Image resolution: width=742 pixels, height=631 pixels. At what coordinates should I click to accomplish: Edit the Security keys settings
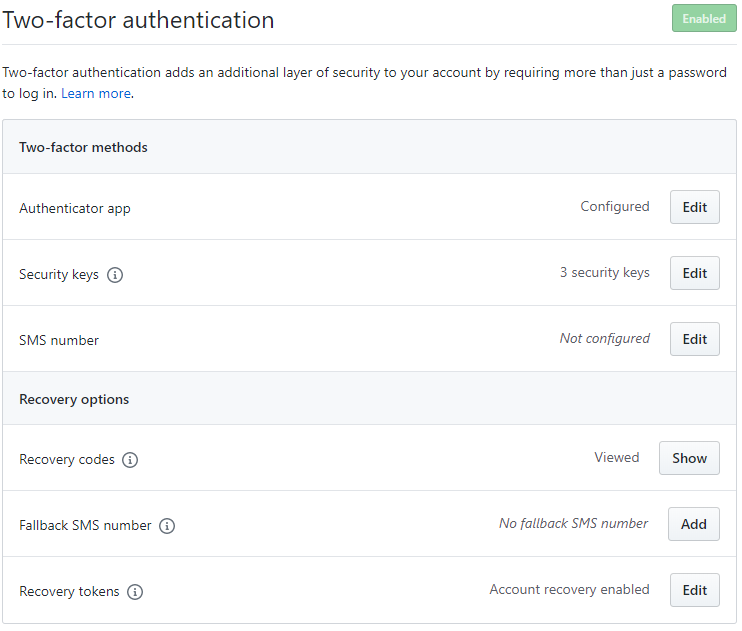click(x=695, y=274)
